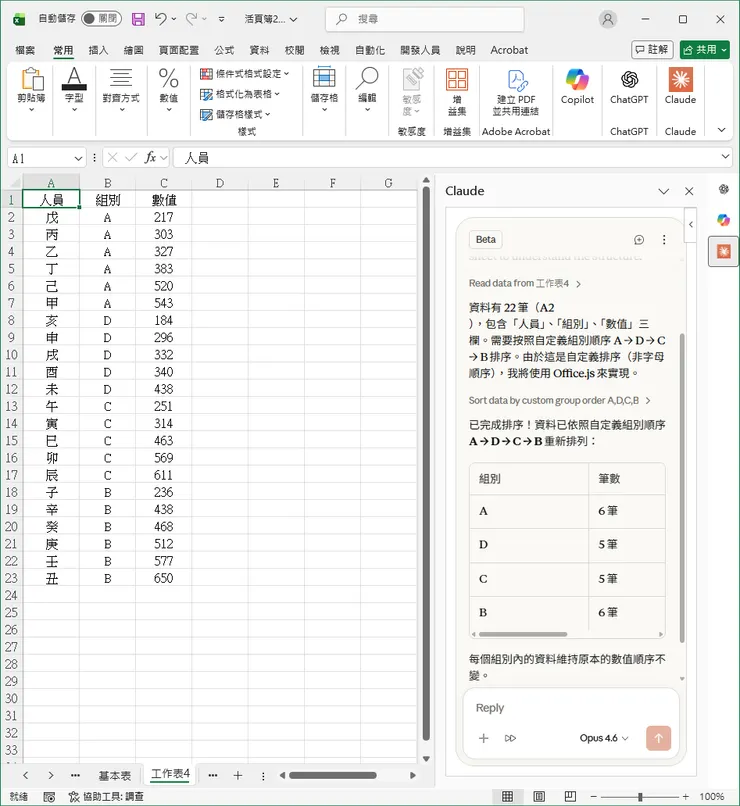Select column C header
Screen dimensions: 740x806
click(163, 183)
